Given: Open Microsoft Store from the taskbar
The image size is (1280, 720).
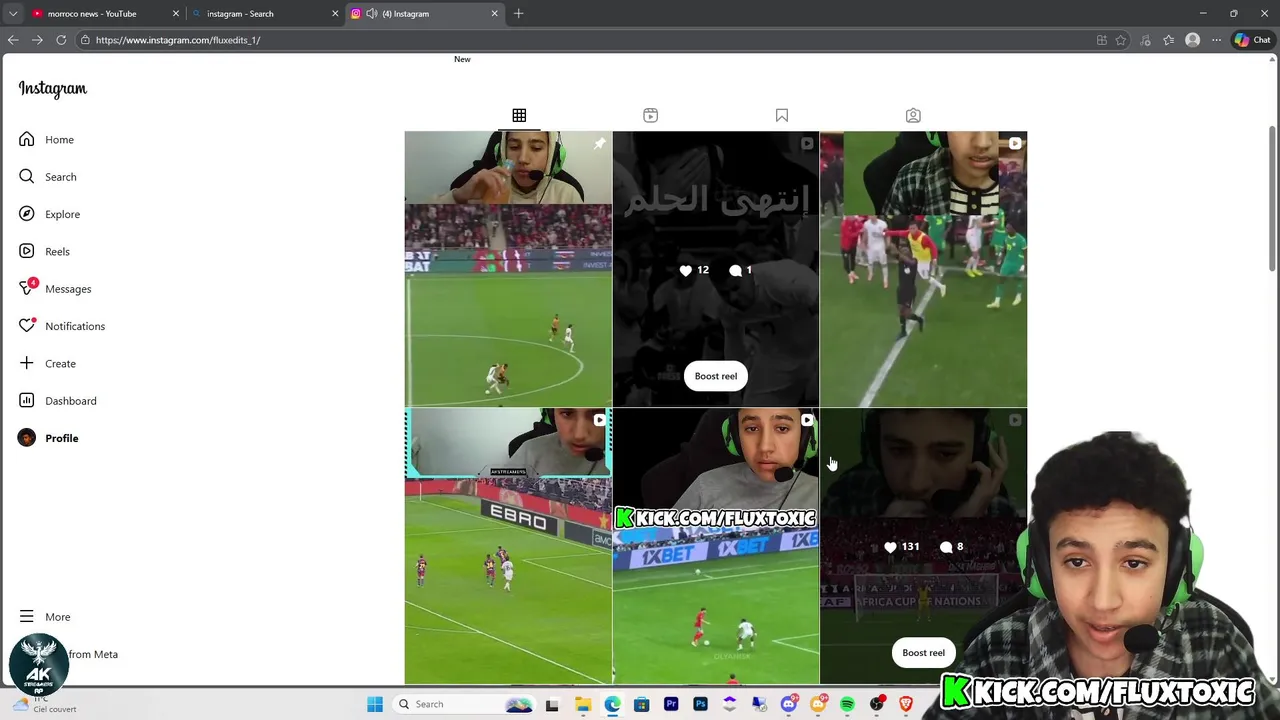Looking at the screenshot, I should 641,704.
